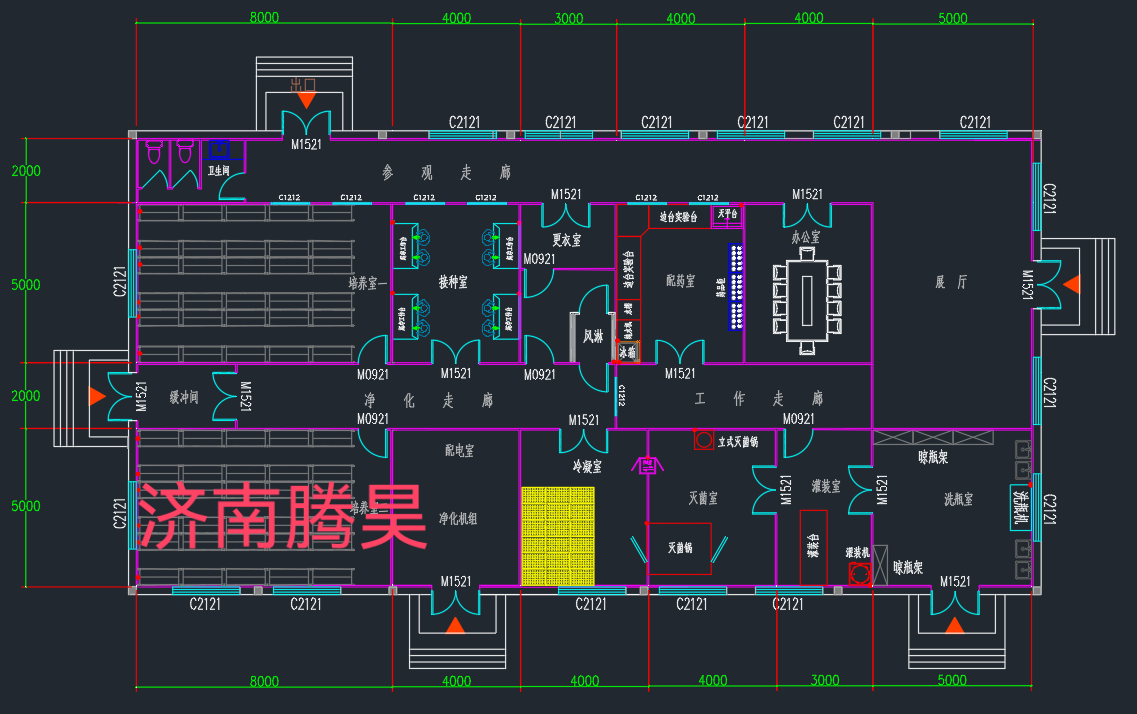The width and height of the screenshot is (1137, 714).
Task: Select the orange arrow below 洗瓶室 door
Action: 954,625
